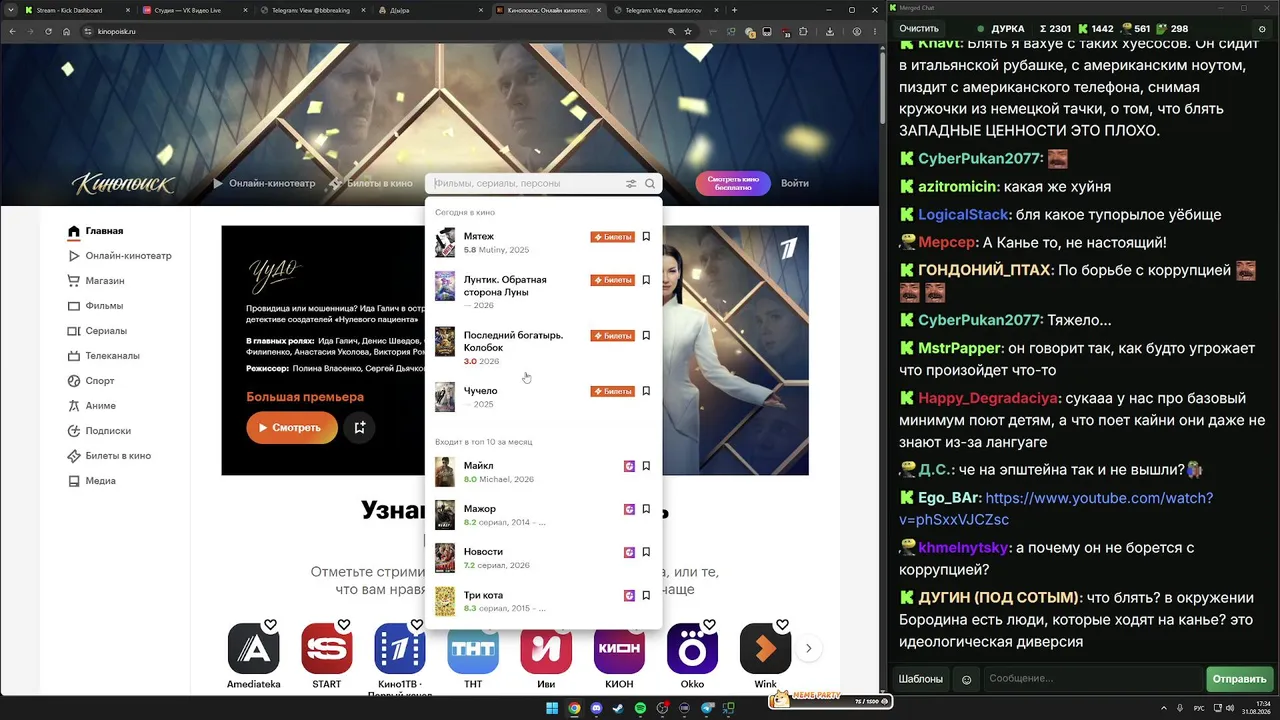Open the Windows Start menu
The image size is (1280, 720).
551,708
